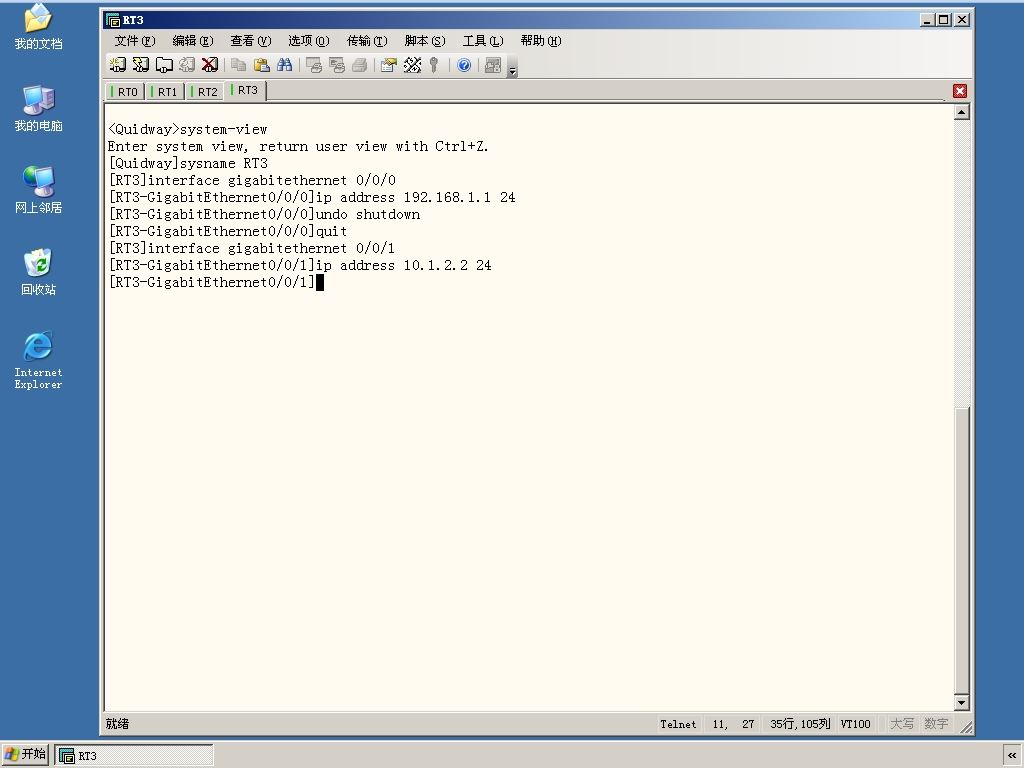Image resolution: width=1024 pixels, height=768 pixels.
Task: Click the '<Quidway>system-view' line
Action: coord(187,129)
